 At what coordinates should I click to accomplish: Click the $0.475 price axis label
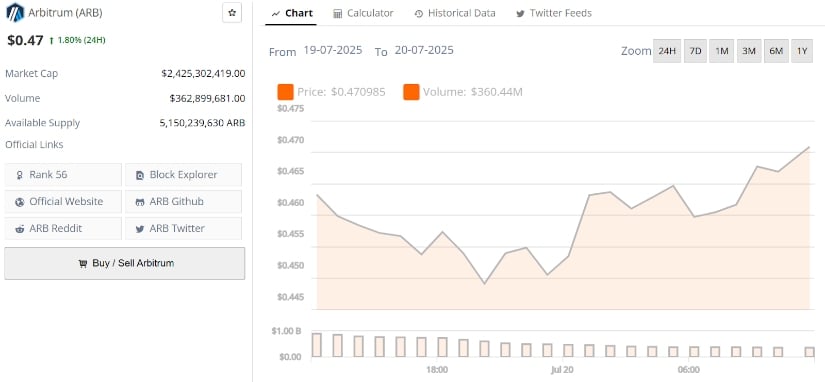[290, 109]
